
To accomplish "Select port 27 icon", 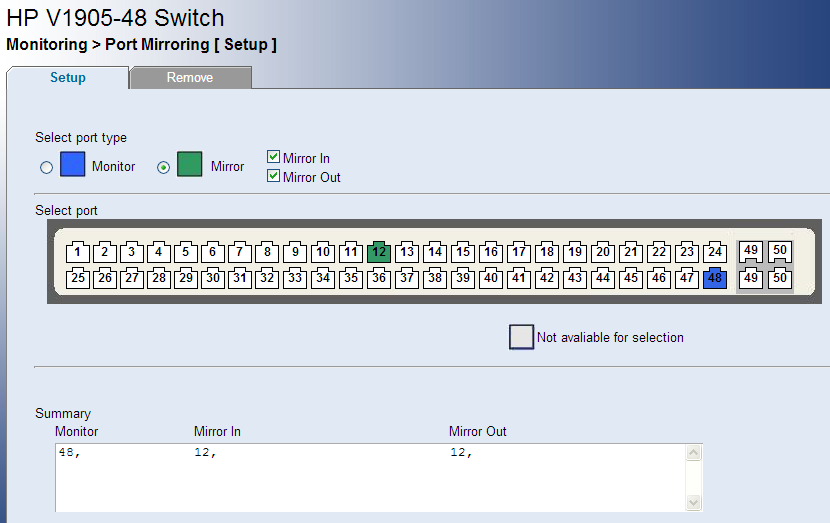I will [x=132, y=278].
